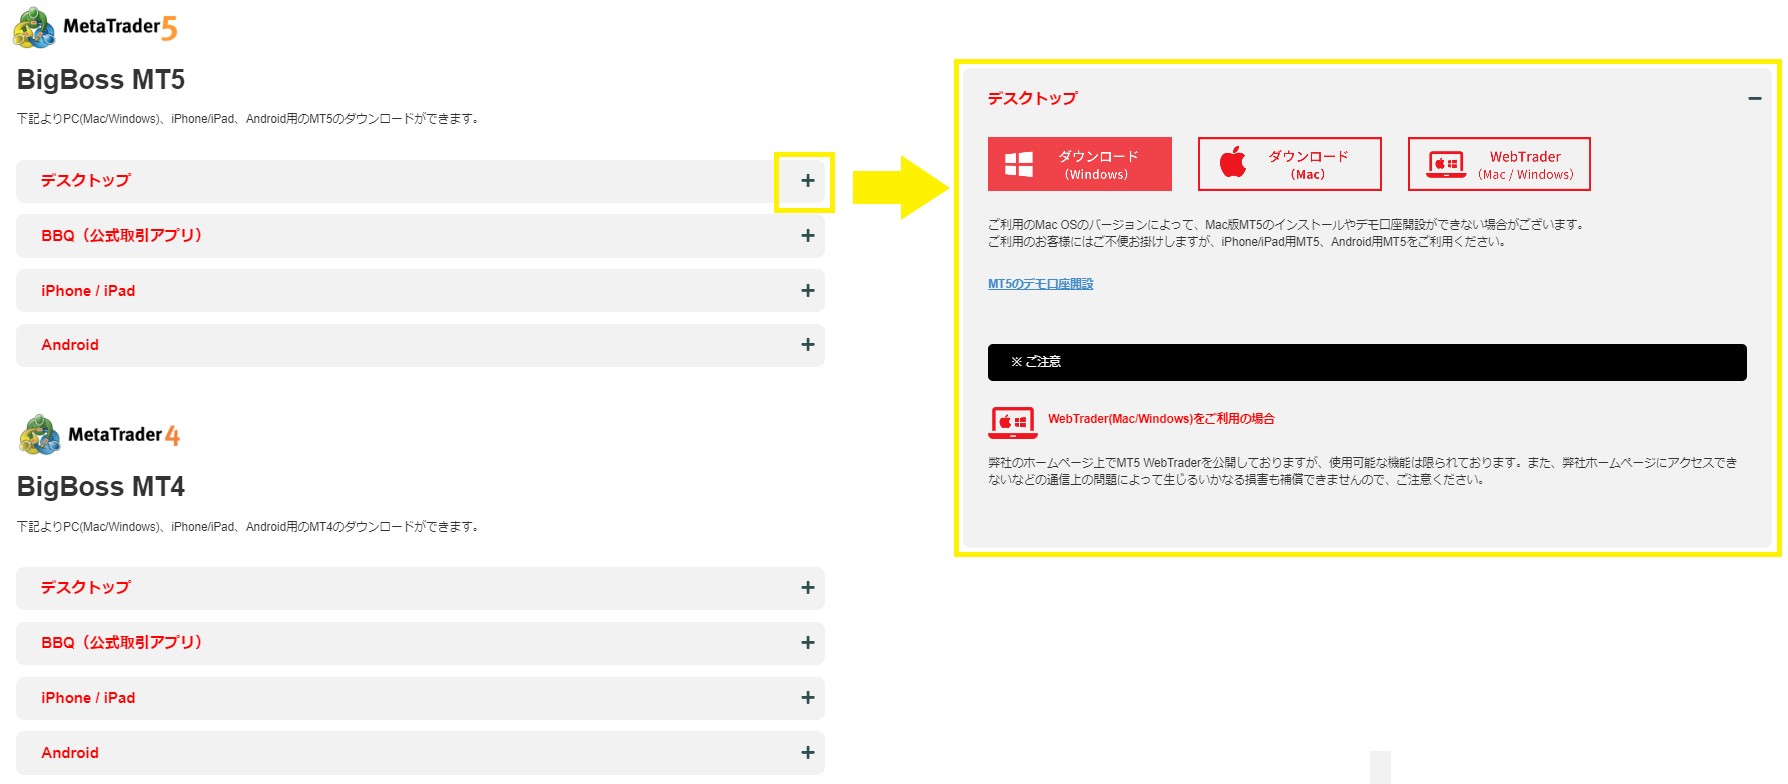The width and height of the screenshot is (1788, 784).
Task: Expand MT4 iPhone / iPad plus icon
Action: click(808, 698)
